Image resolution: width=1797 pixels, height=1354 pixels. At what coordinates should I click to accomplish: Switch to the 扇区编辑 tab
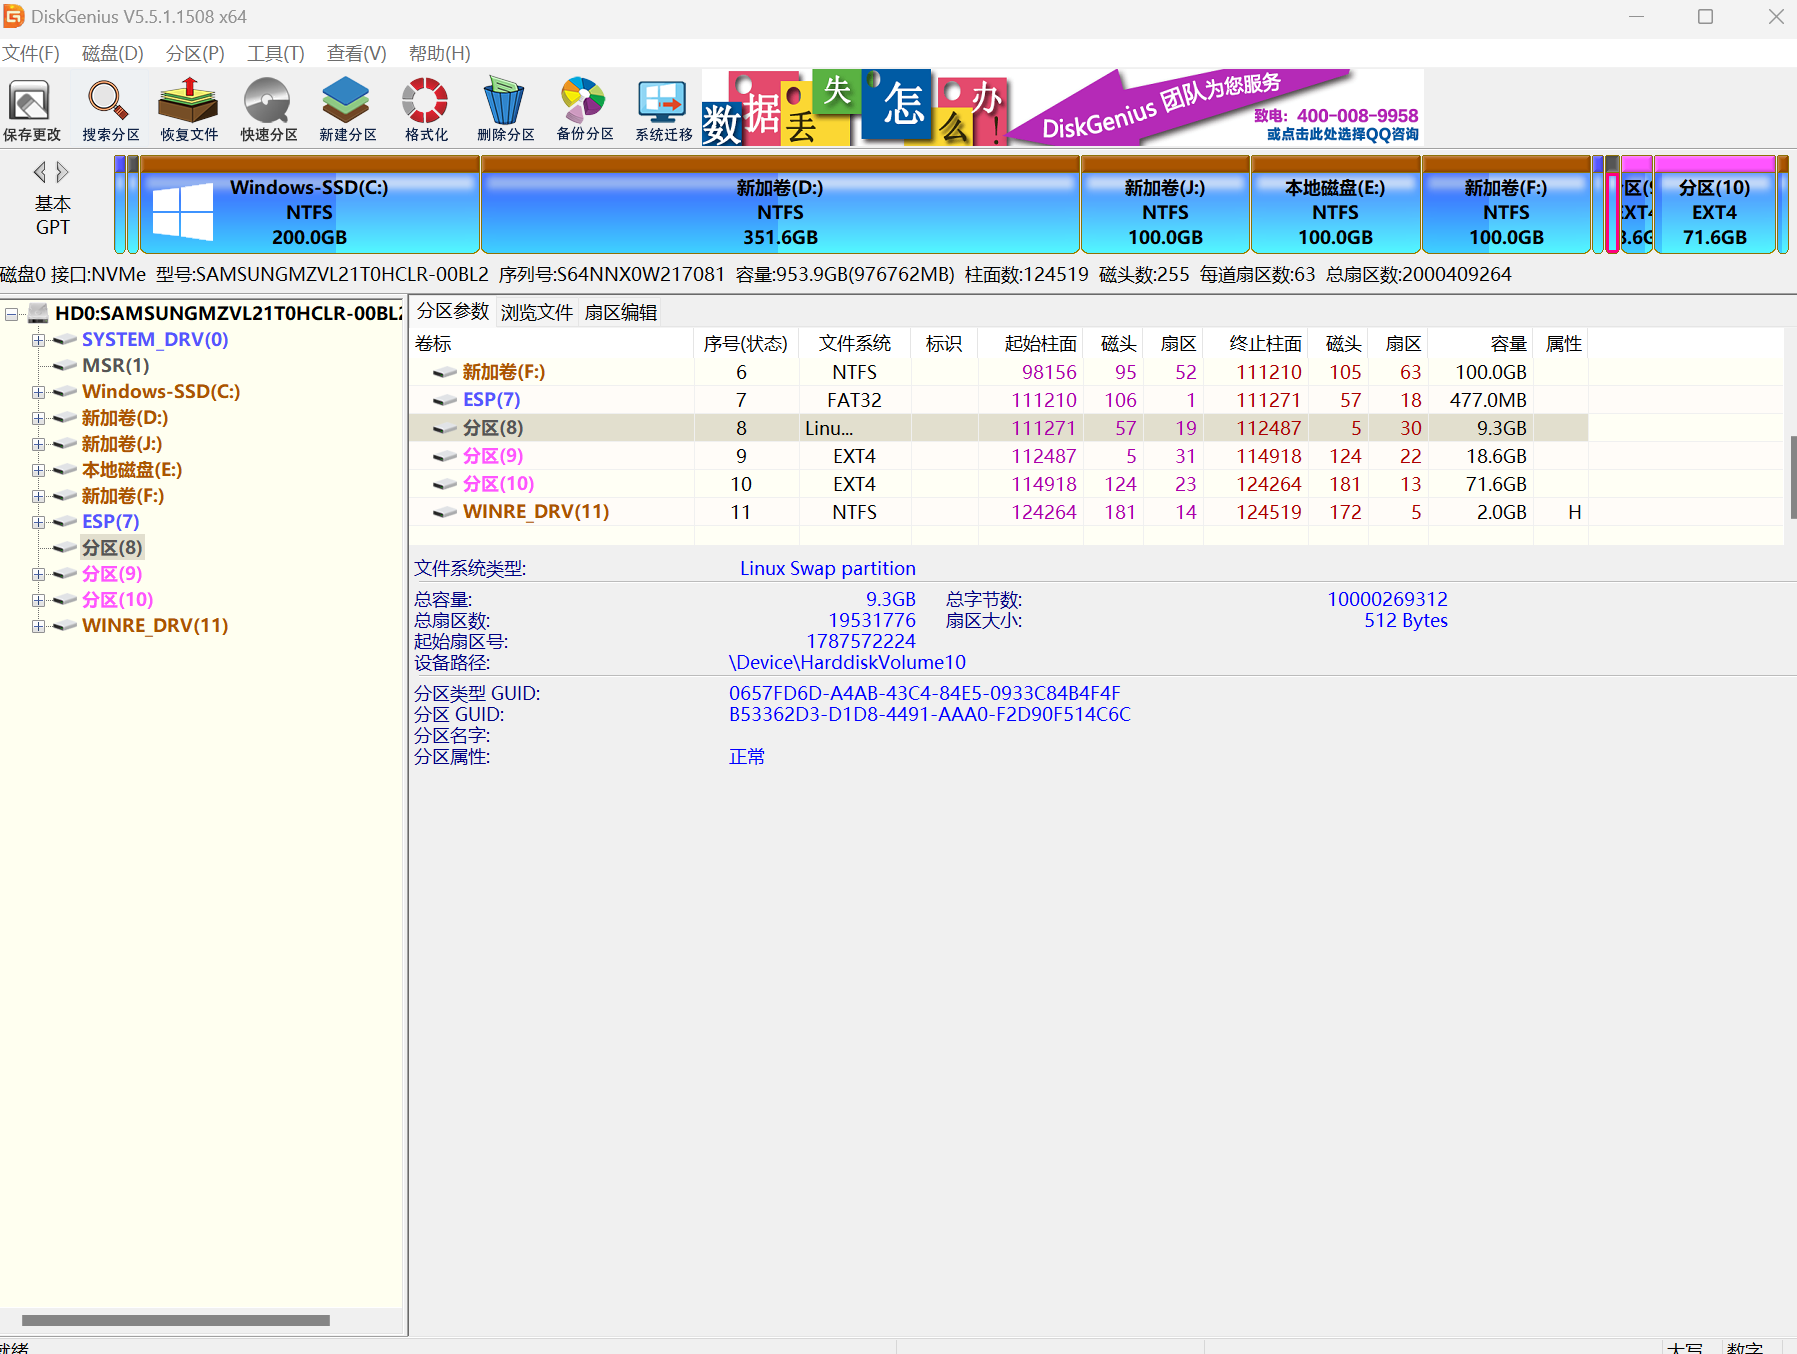(x=621, y=312)
